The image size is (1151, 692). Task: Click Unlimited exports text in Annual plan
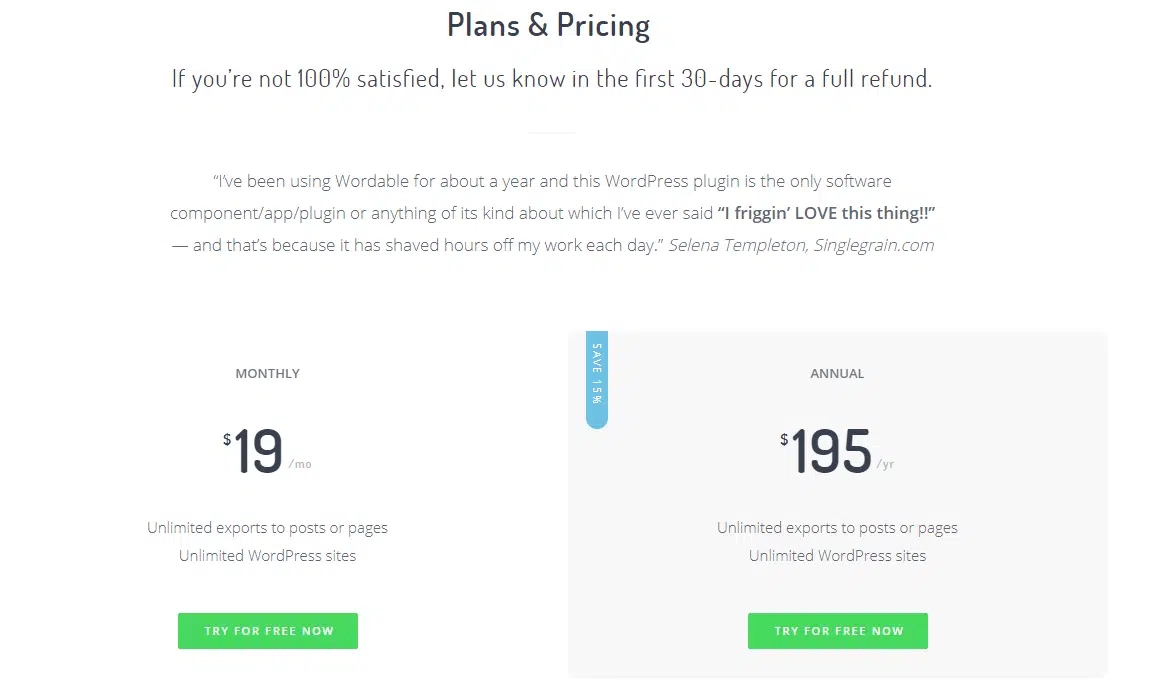pos(837,527)
